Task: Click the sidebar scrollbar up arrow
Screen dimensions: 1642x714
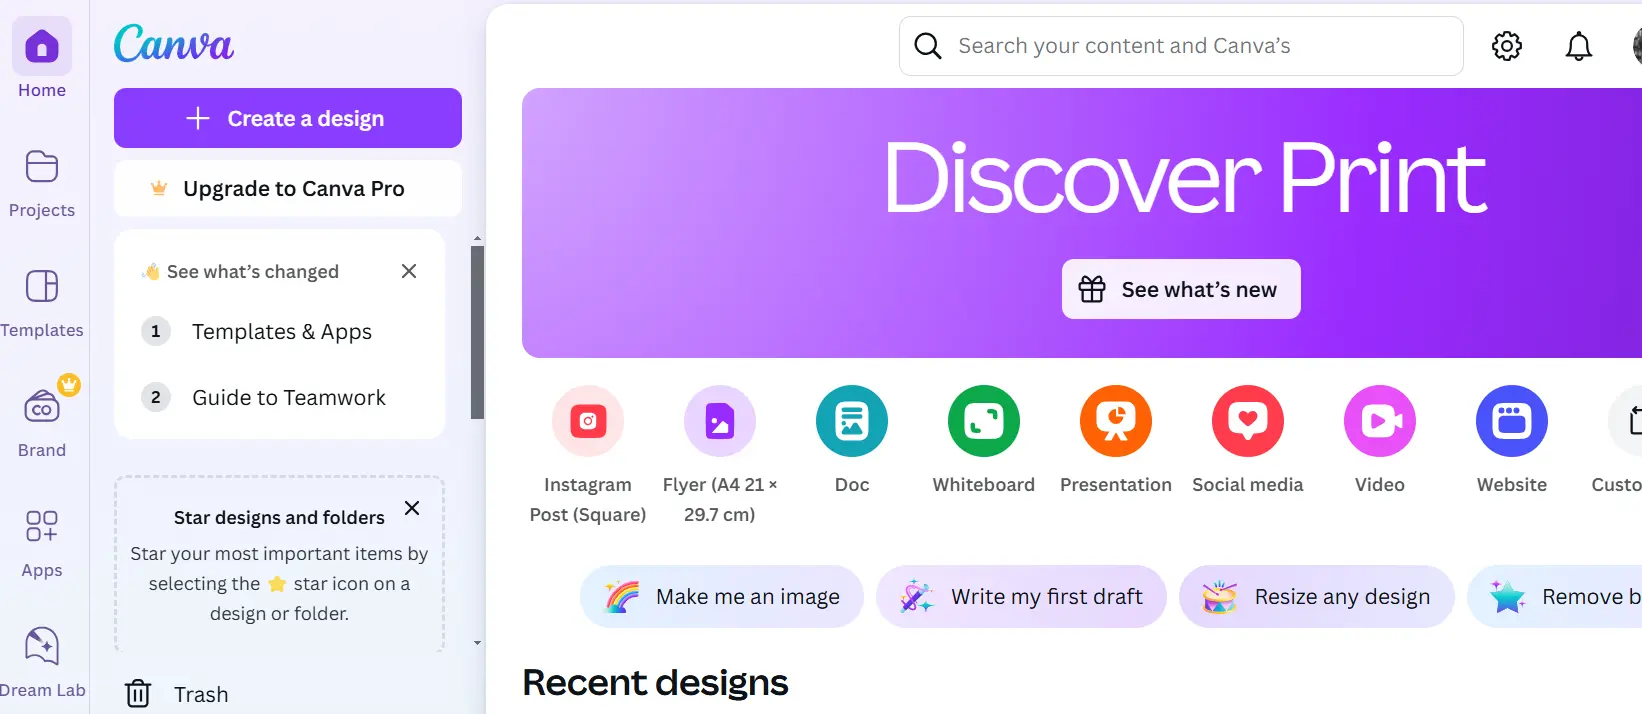Action: [x=477, y=238]
